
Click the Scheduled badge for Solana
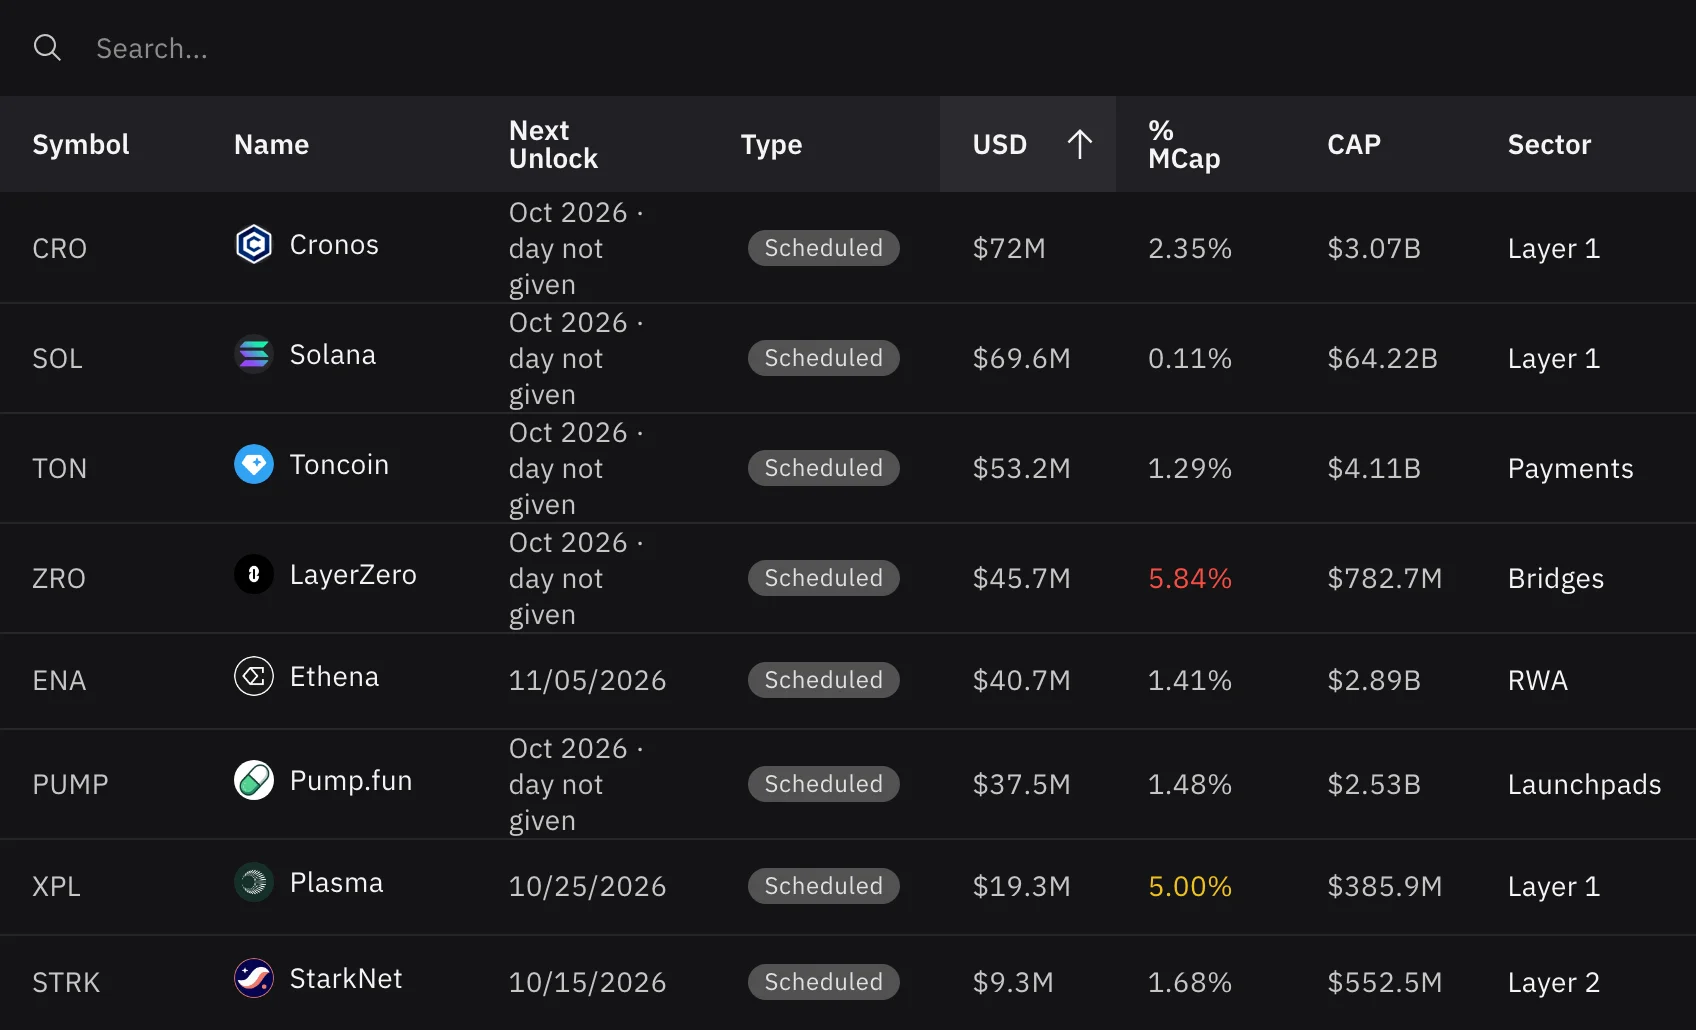(824, 358)
